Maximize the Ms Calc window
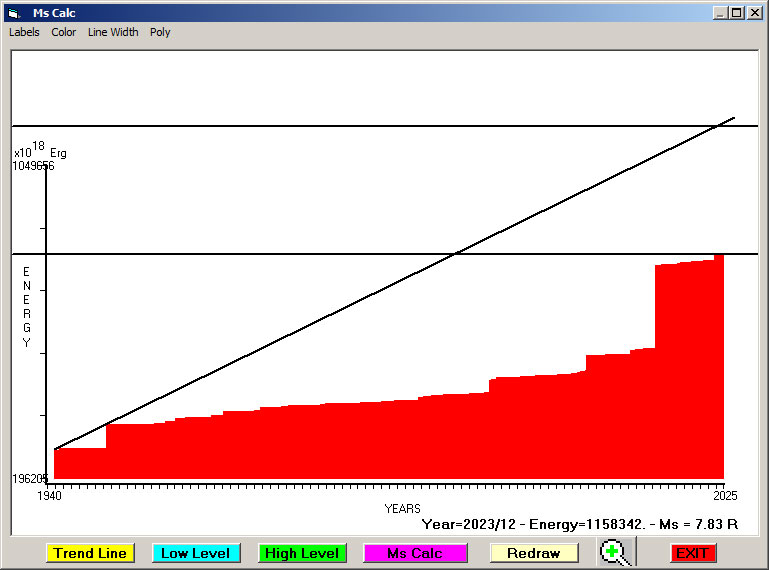 coord(737,13)
